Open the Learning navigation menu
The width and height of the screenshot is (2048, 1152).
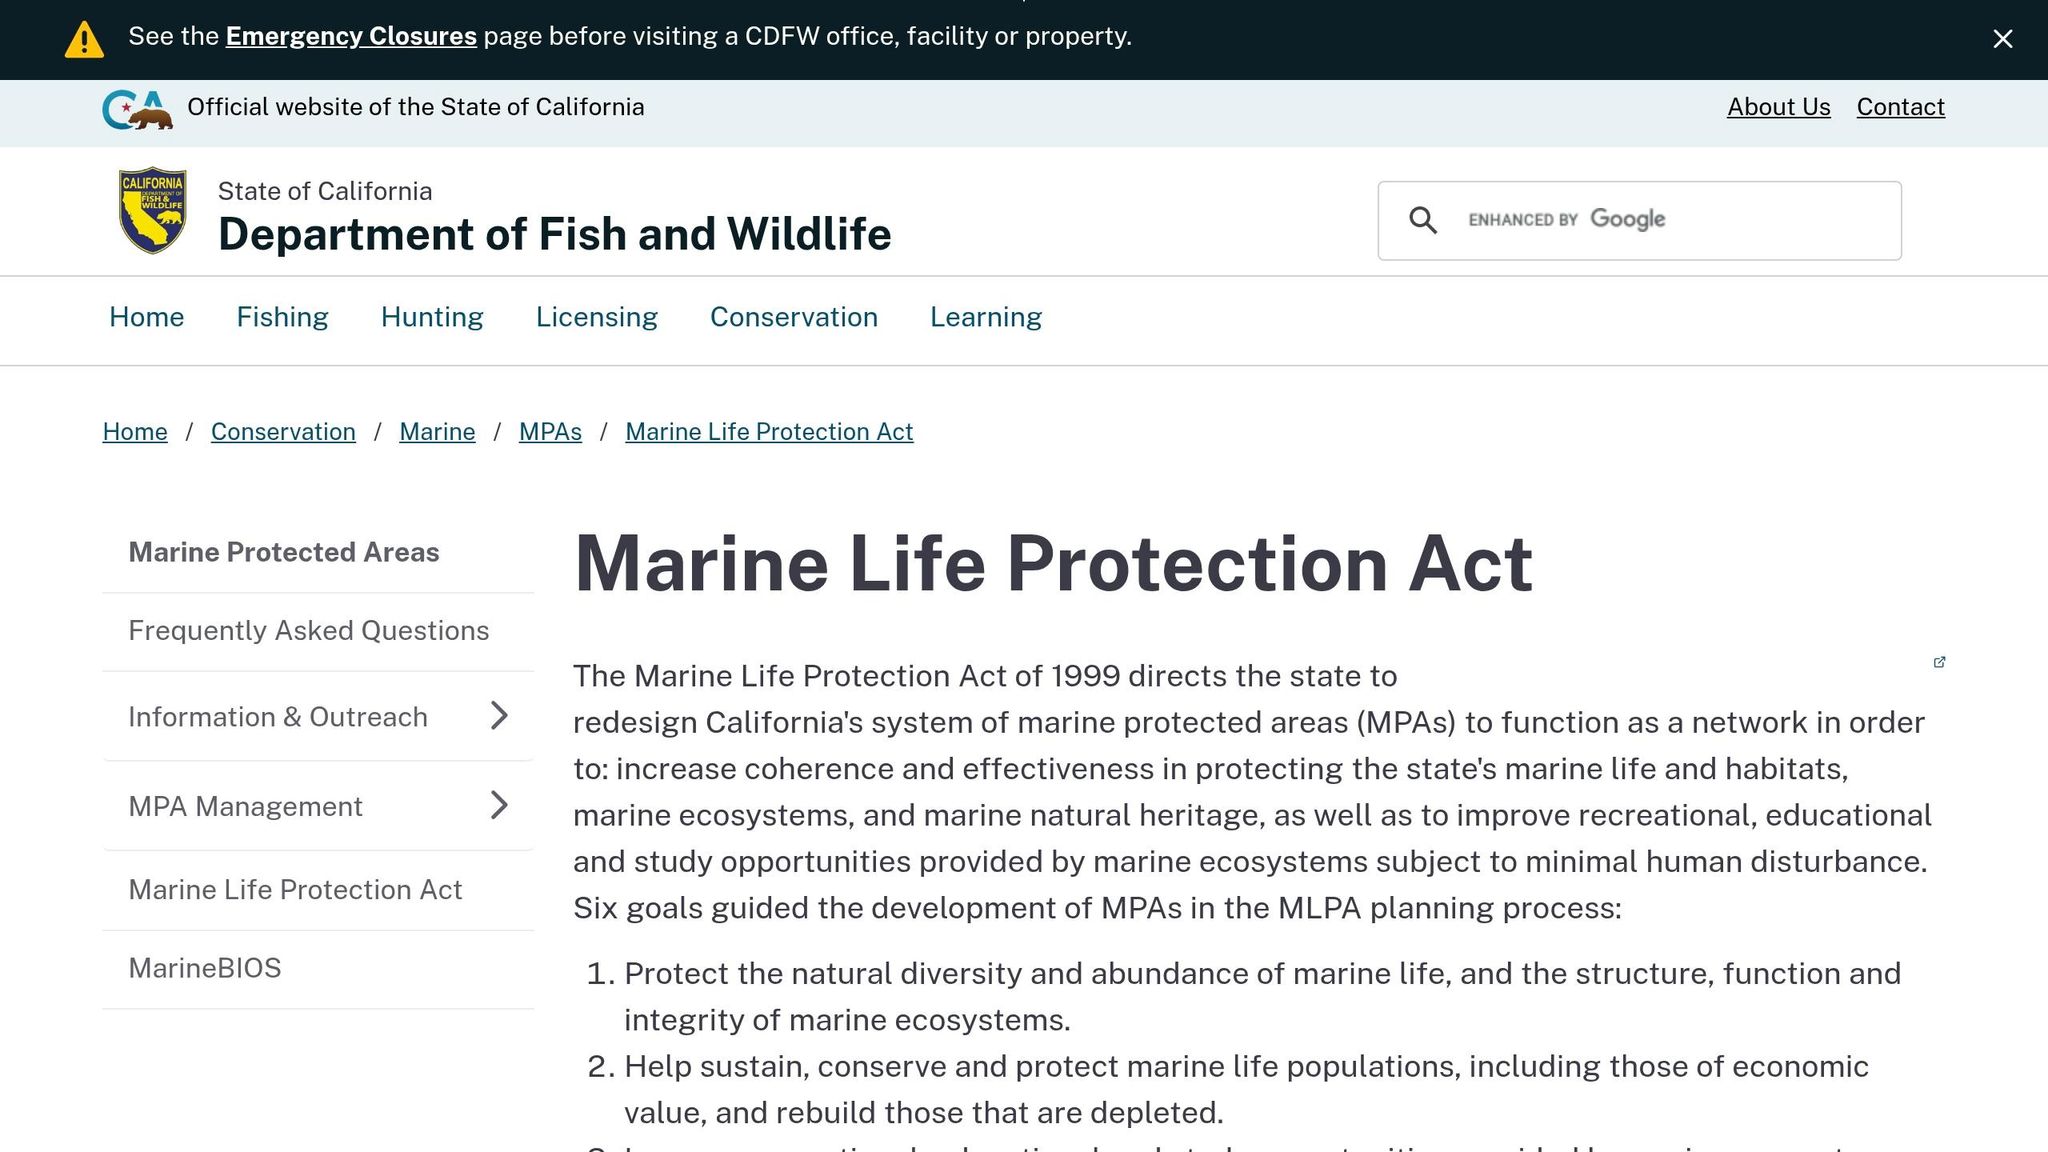(985, 317)
